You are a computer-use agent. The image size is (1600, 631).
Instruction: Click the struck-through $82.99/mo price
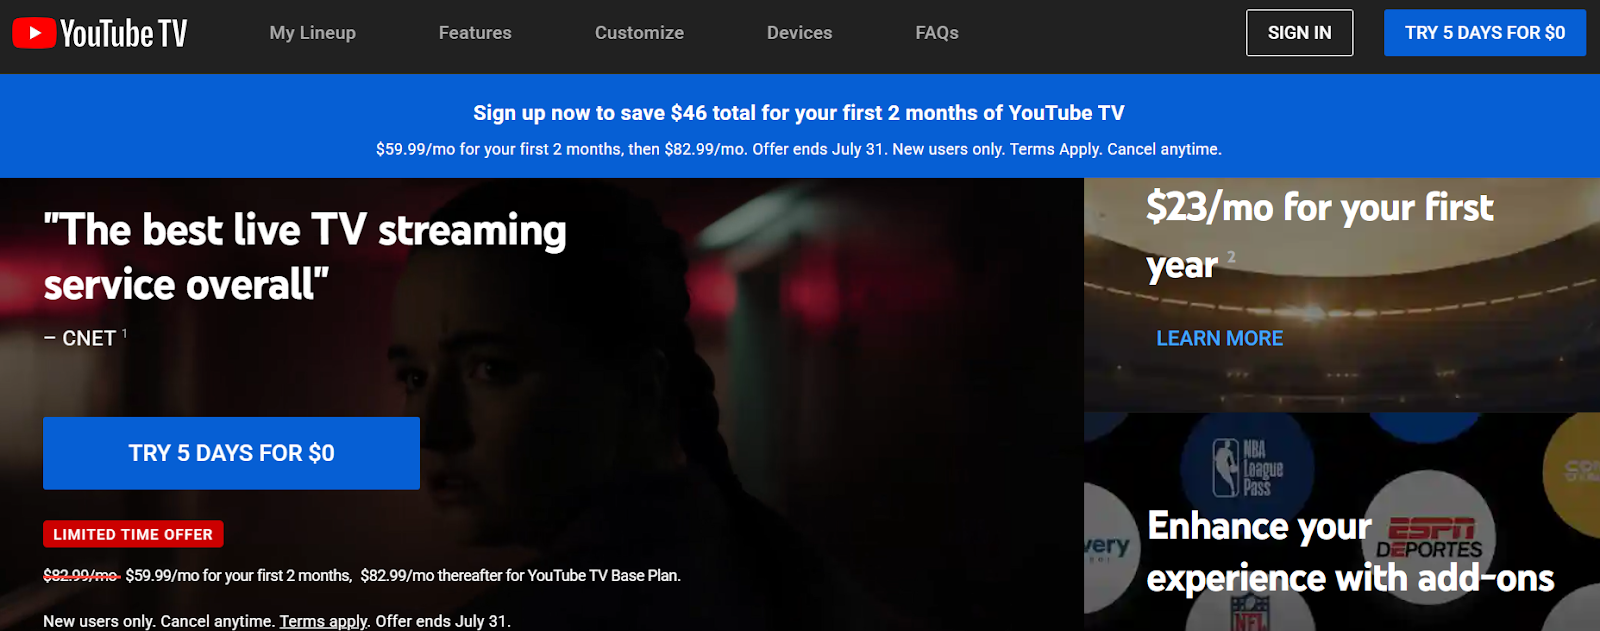81,575
